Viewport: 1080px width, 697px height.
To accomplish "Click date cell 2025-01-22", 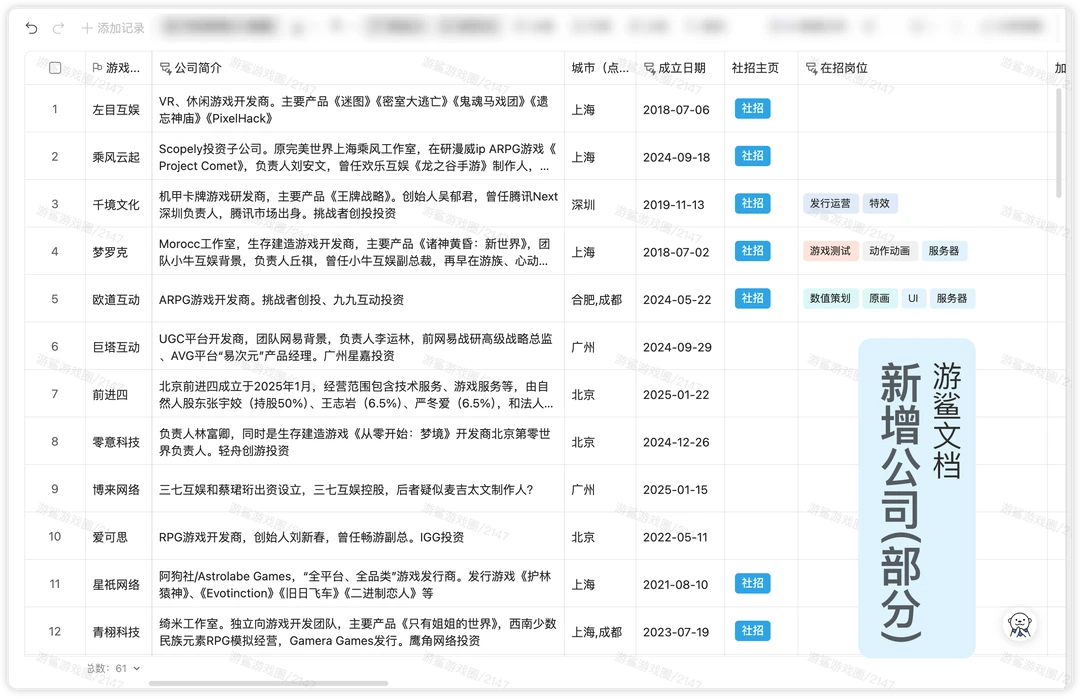I will point(680,395).
